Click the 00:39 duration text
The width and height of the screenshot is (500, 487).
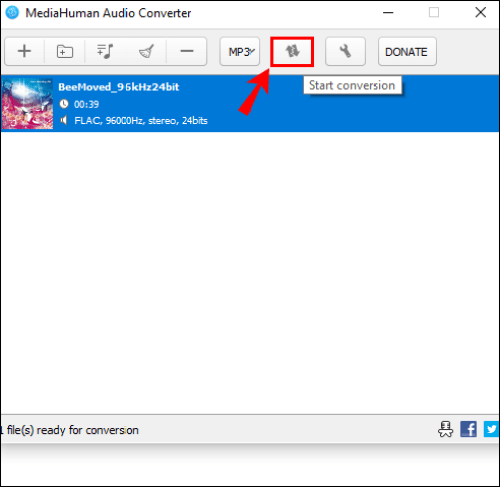point(86,104)
